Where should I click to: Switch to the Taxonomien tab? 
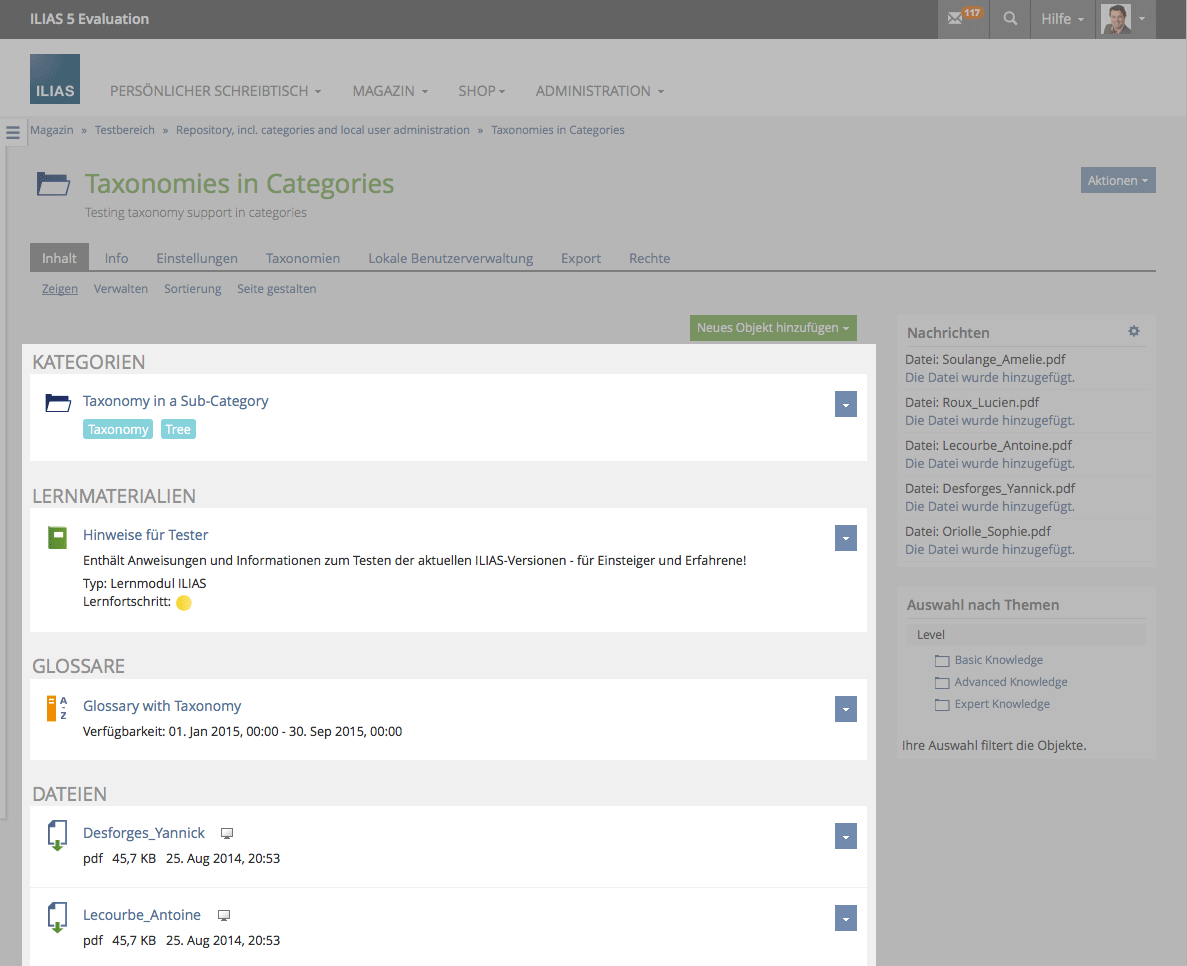(x=302, y=258)
